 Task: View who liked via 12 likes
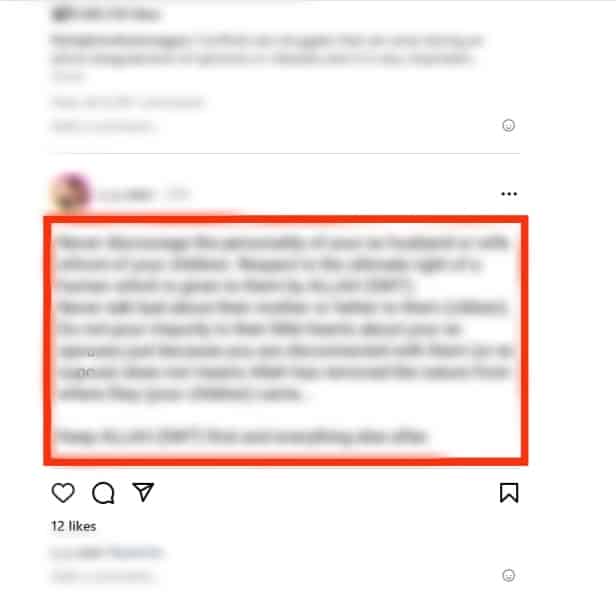[x=73, y=526]
